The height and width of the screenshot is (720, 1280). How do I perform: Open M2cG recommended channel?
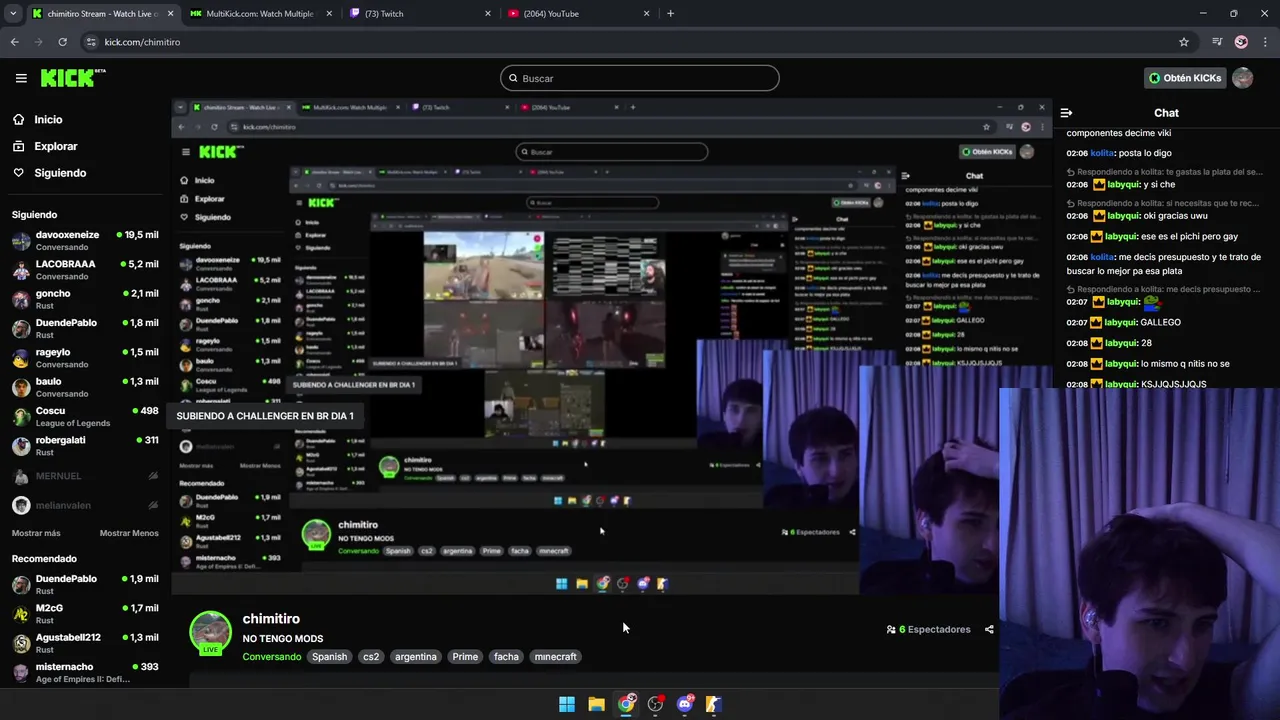(x=85, y=614)
